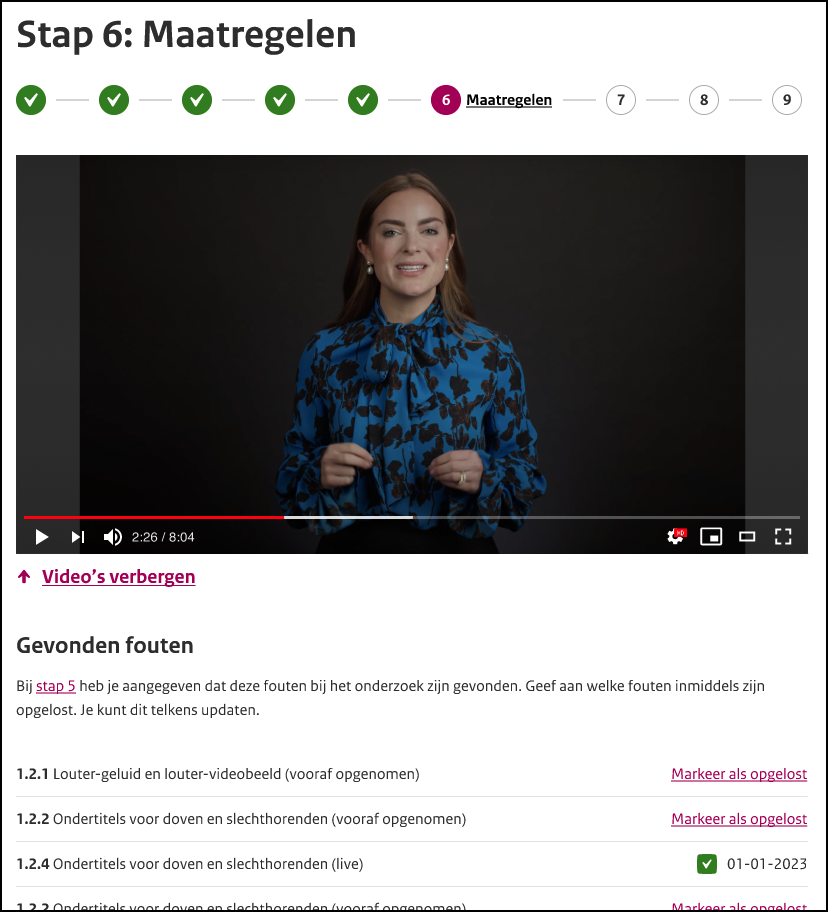Select step 8 in the step indicator
Viewport: 828px width, 912px height.
pos(704,100)
